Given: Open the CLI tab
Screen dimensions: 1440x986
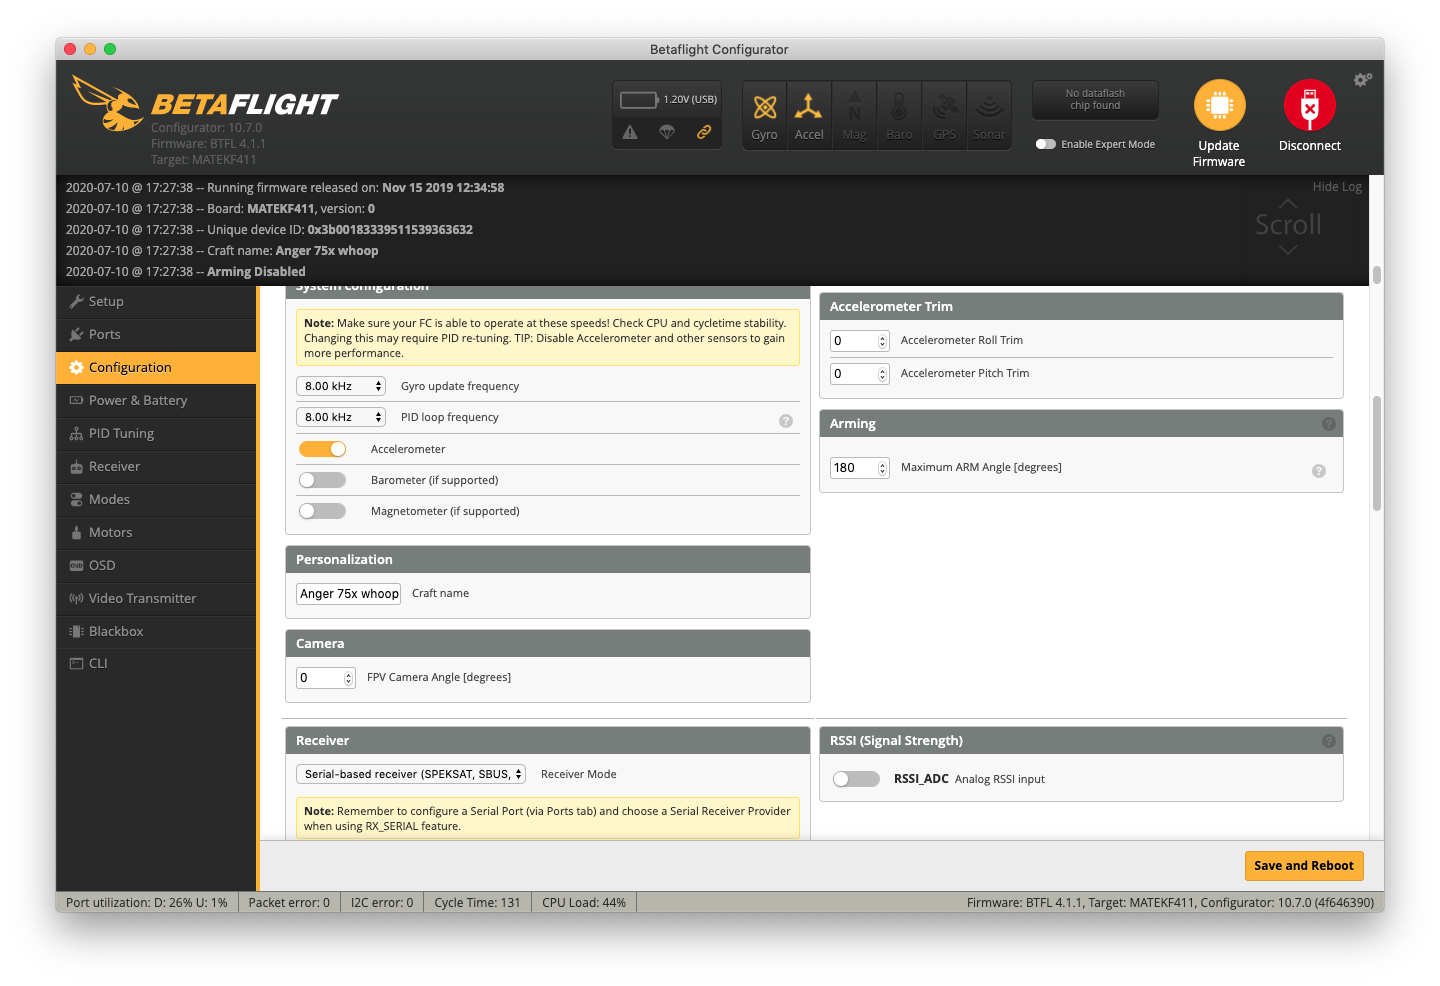Looking at the screenshot, I should 157,663.
